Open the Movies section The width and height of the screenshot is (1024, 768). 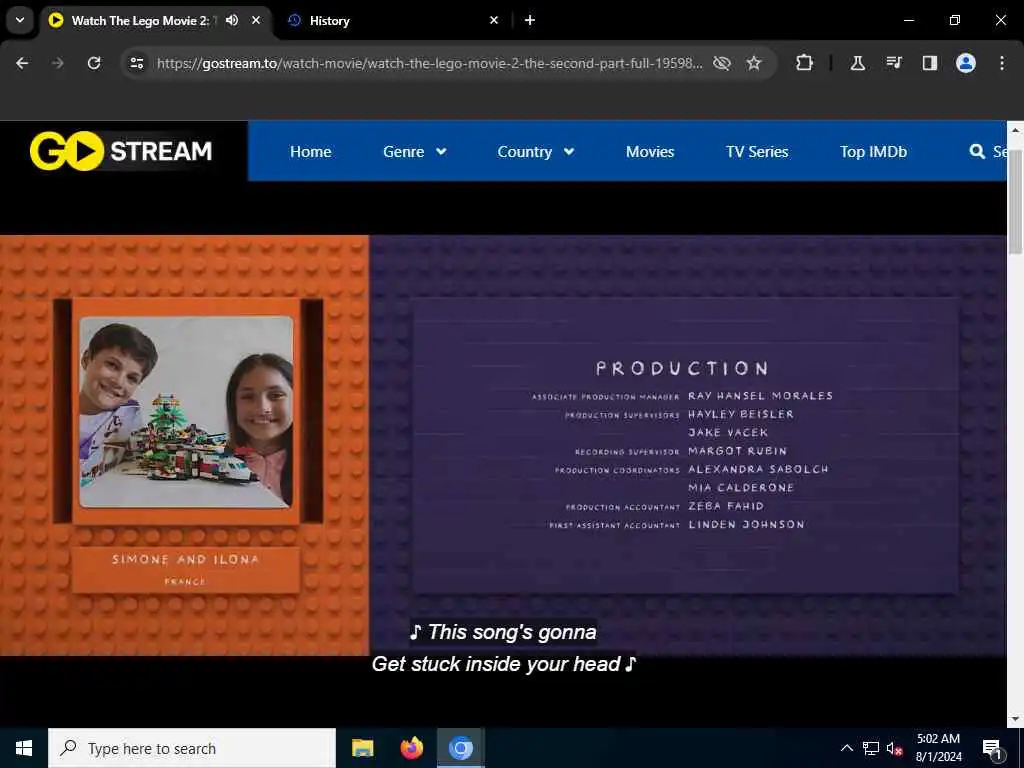pyautogui.click(x=650, y=152)
